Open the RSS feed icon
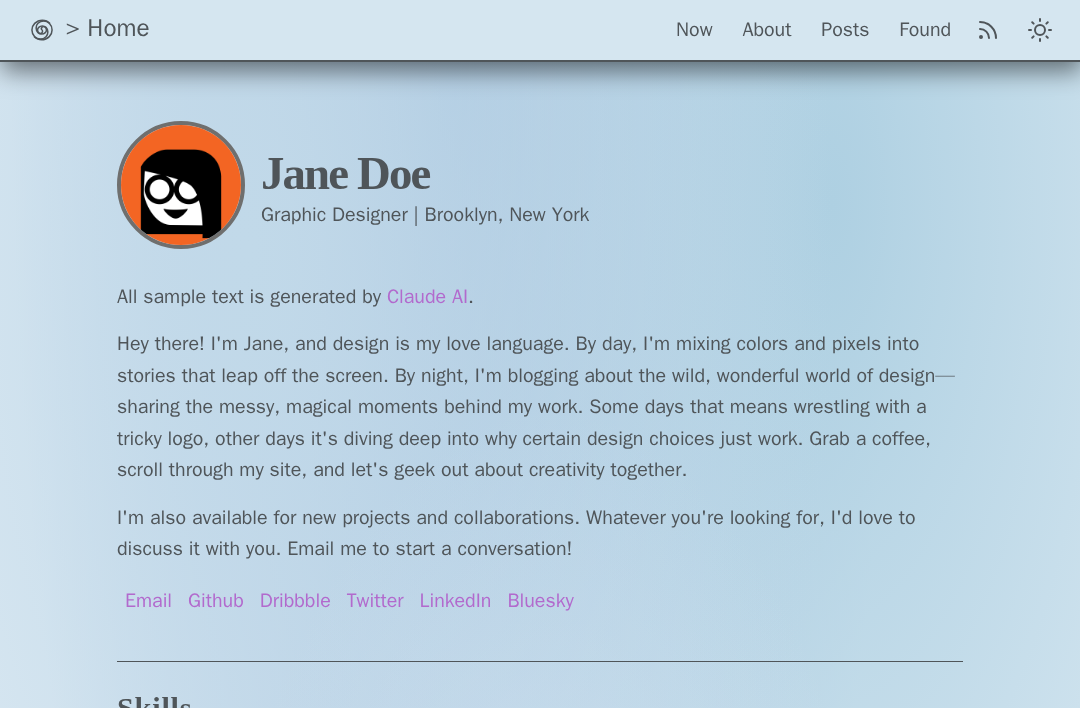 click(988, 30)
